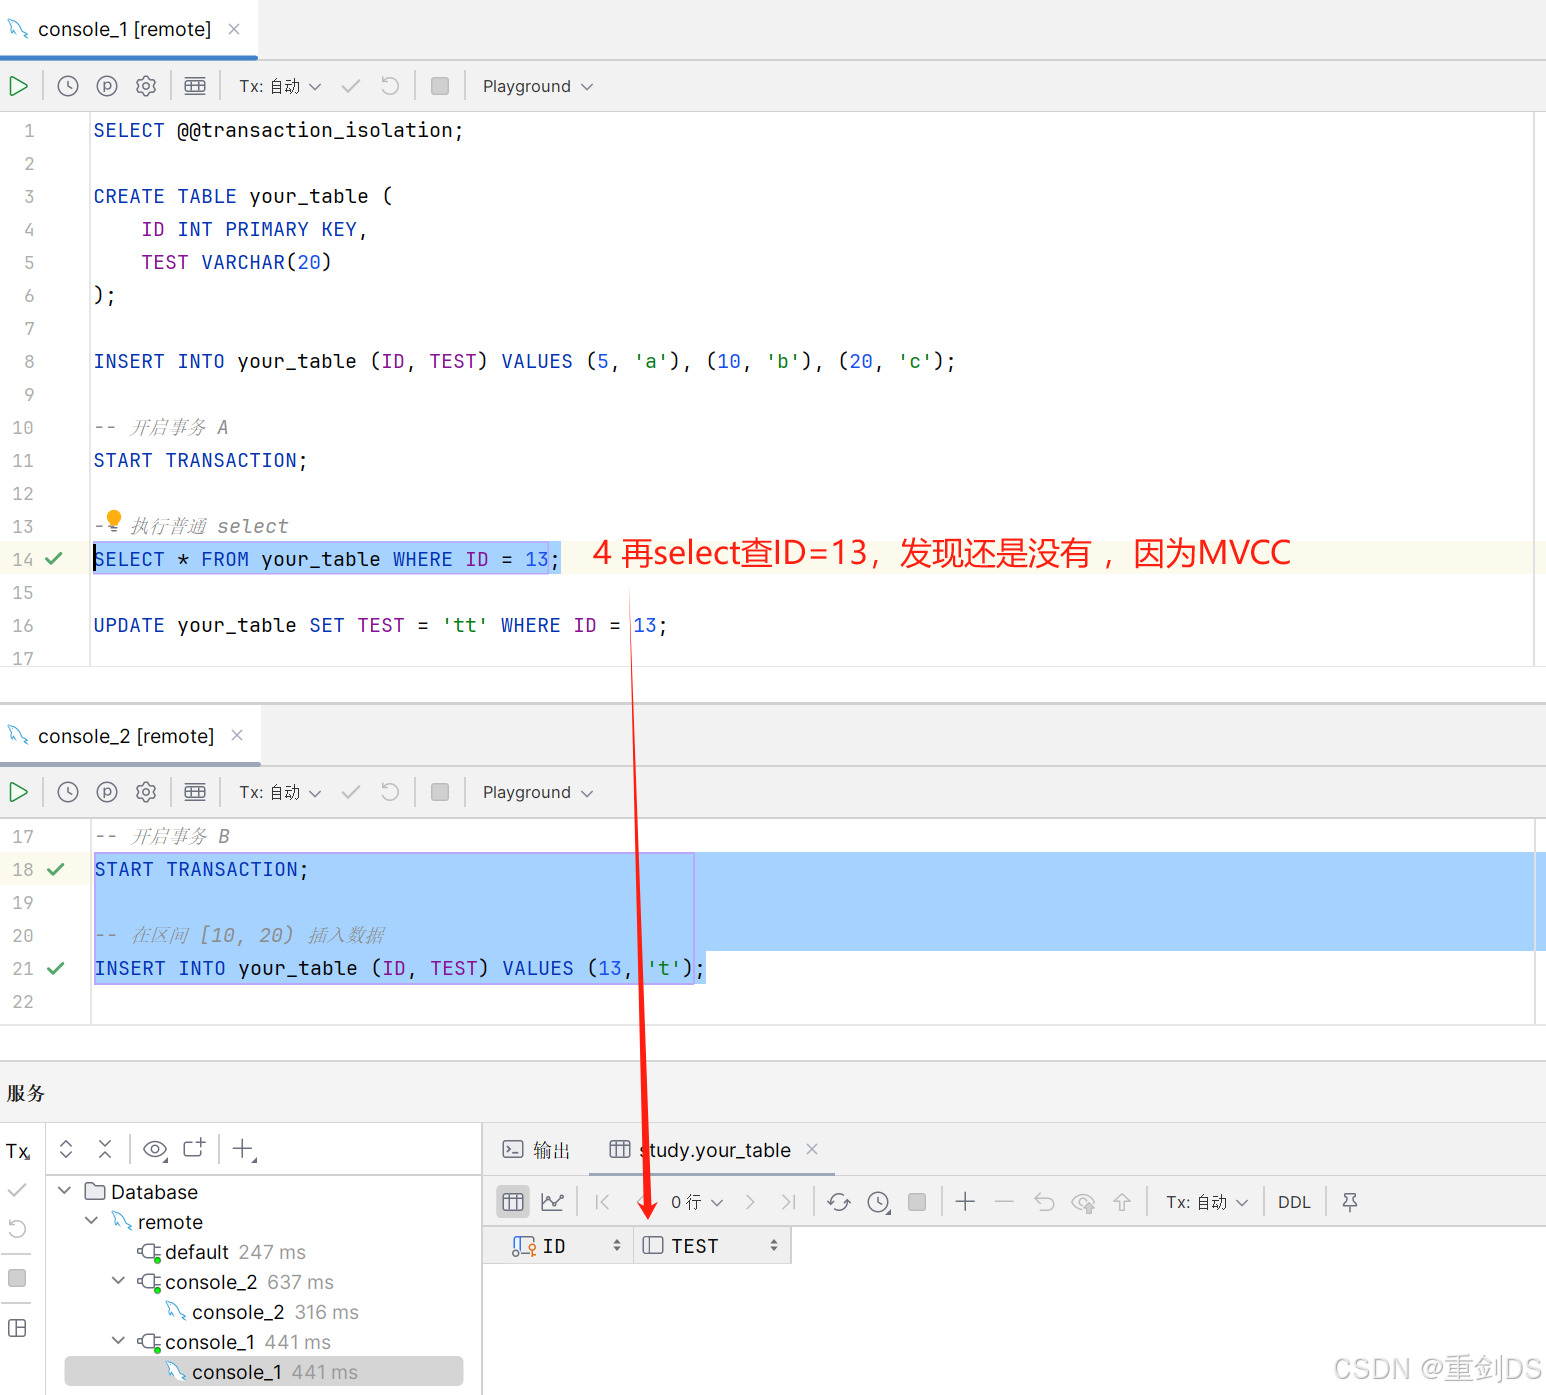Open Tx mode dropdown in console_2

pos(280,792)
